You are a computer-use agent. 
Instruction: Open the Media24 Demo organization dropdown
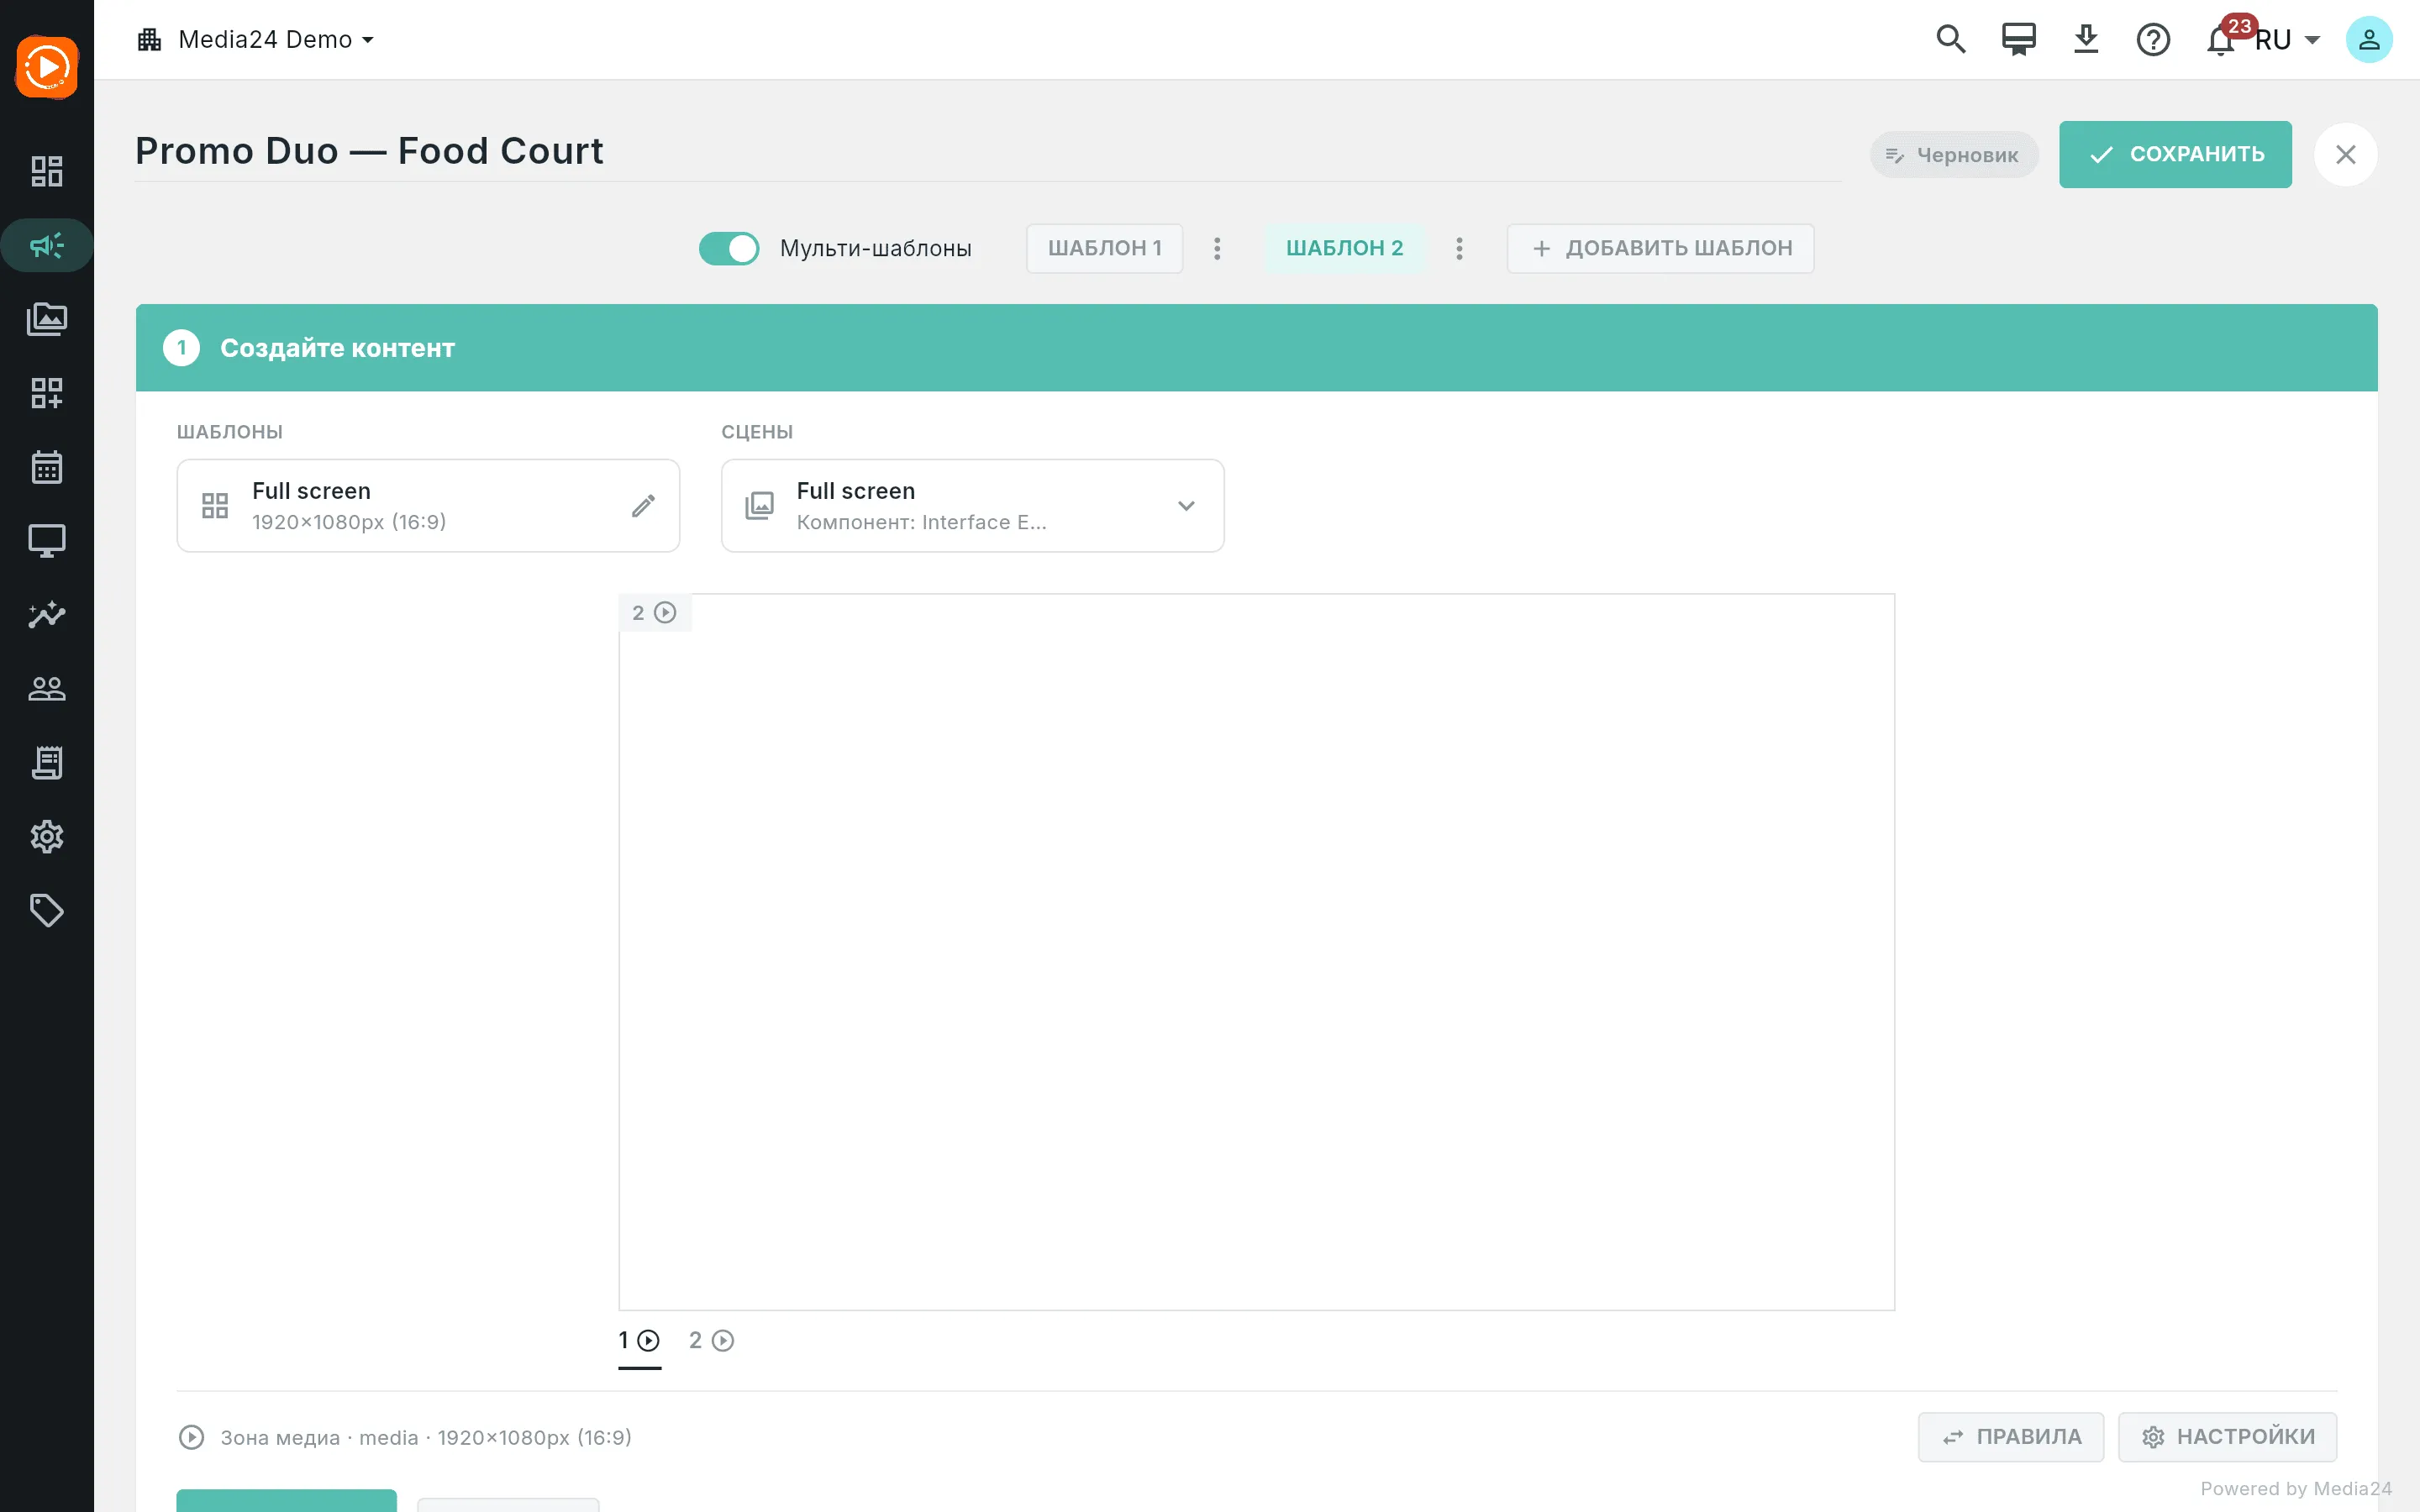[256, 40]
